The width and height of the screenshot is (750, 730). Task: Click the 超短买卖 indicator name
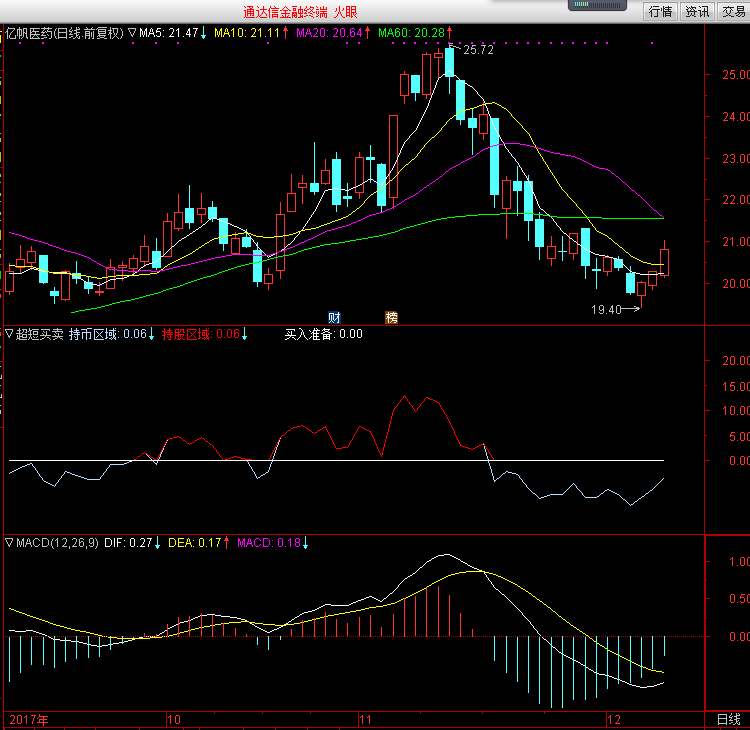tap(39, 334)
